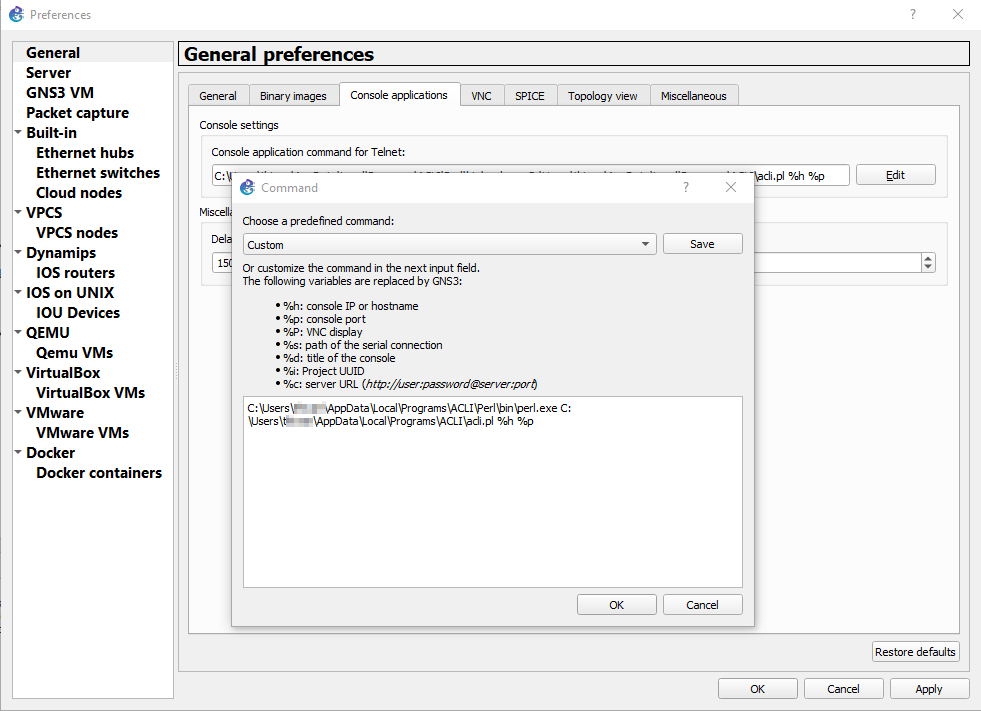Switch to the Binary images tab
Viewport: 981px width, 711px height.
(x=293, y=96)
